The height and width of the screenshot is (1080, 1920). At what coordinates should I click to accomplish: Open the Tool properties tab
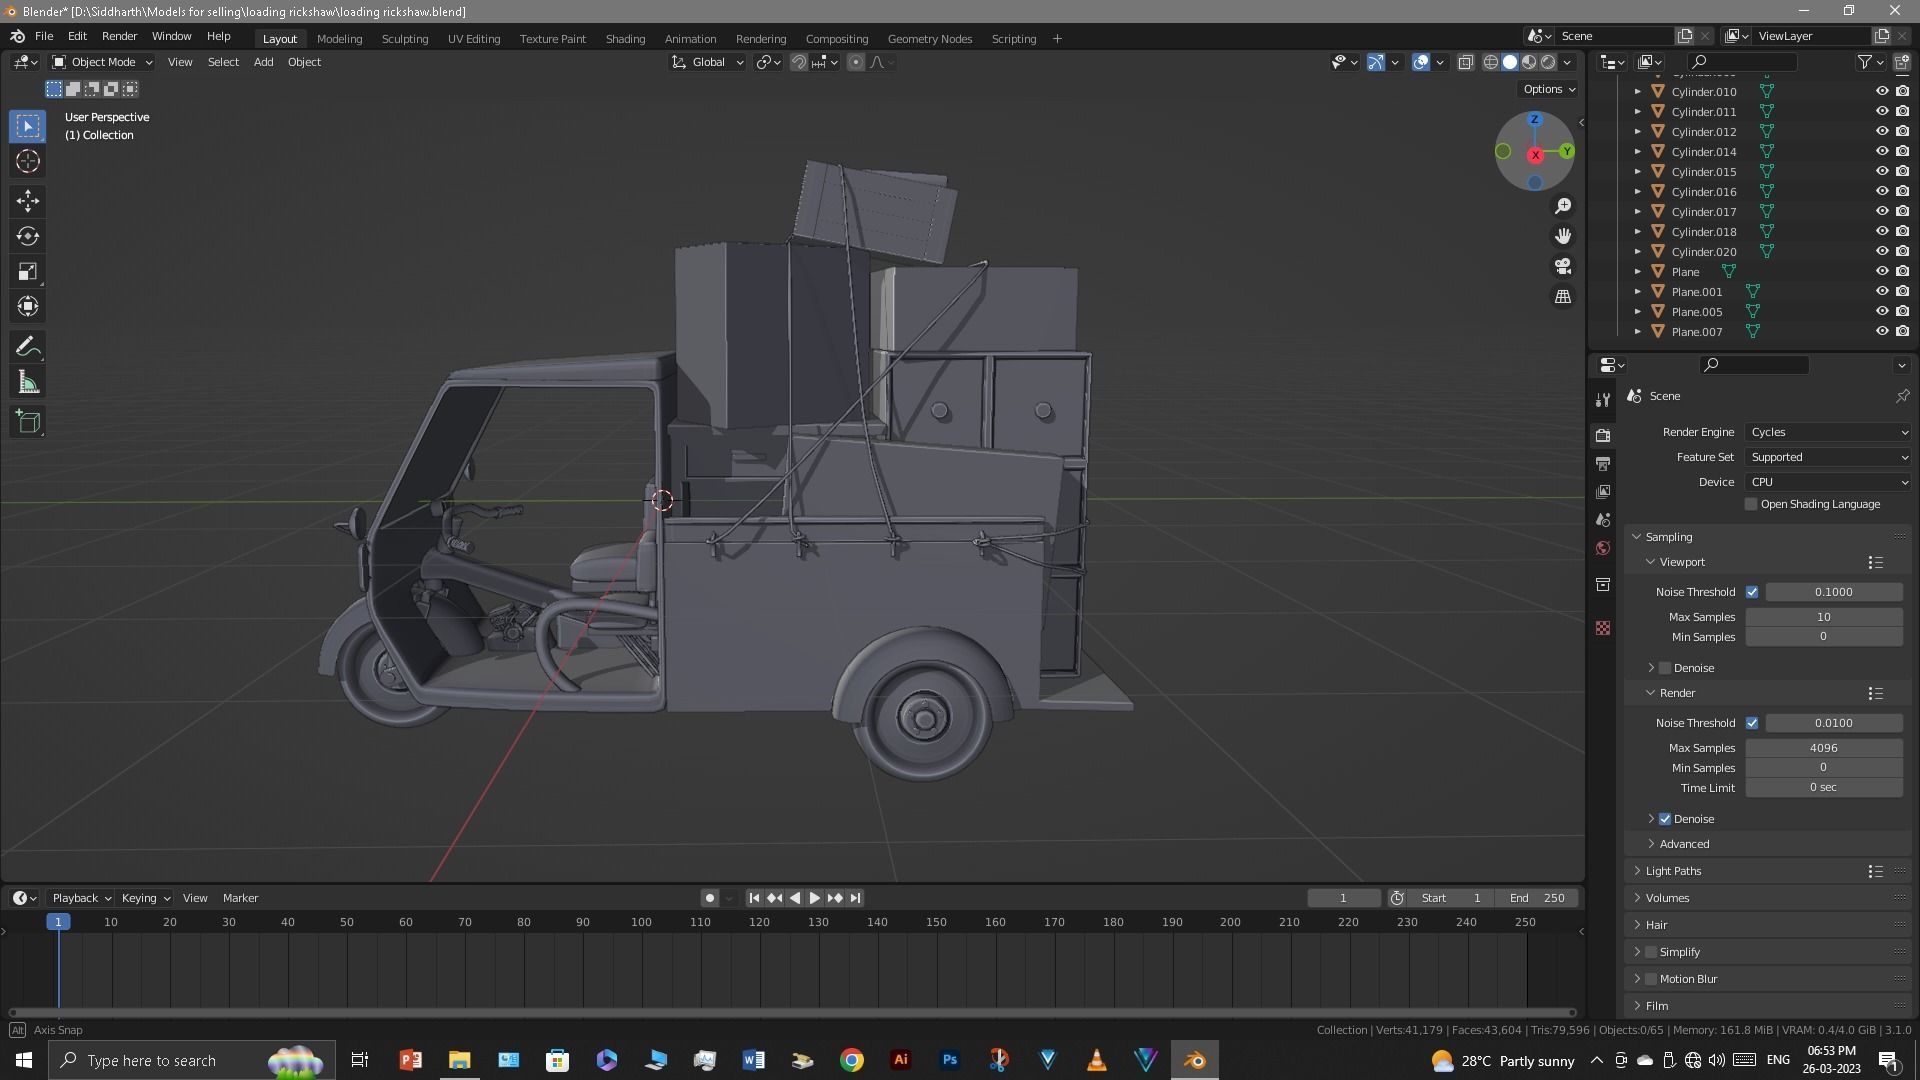(x=1603, y=399)
